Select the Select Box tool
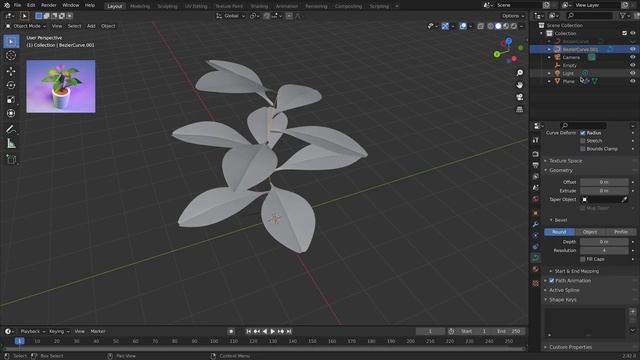The height and width of the screenshot is (360, 640). pyautogui.click(x=11, y=42)
